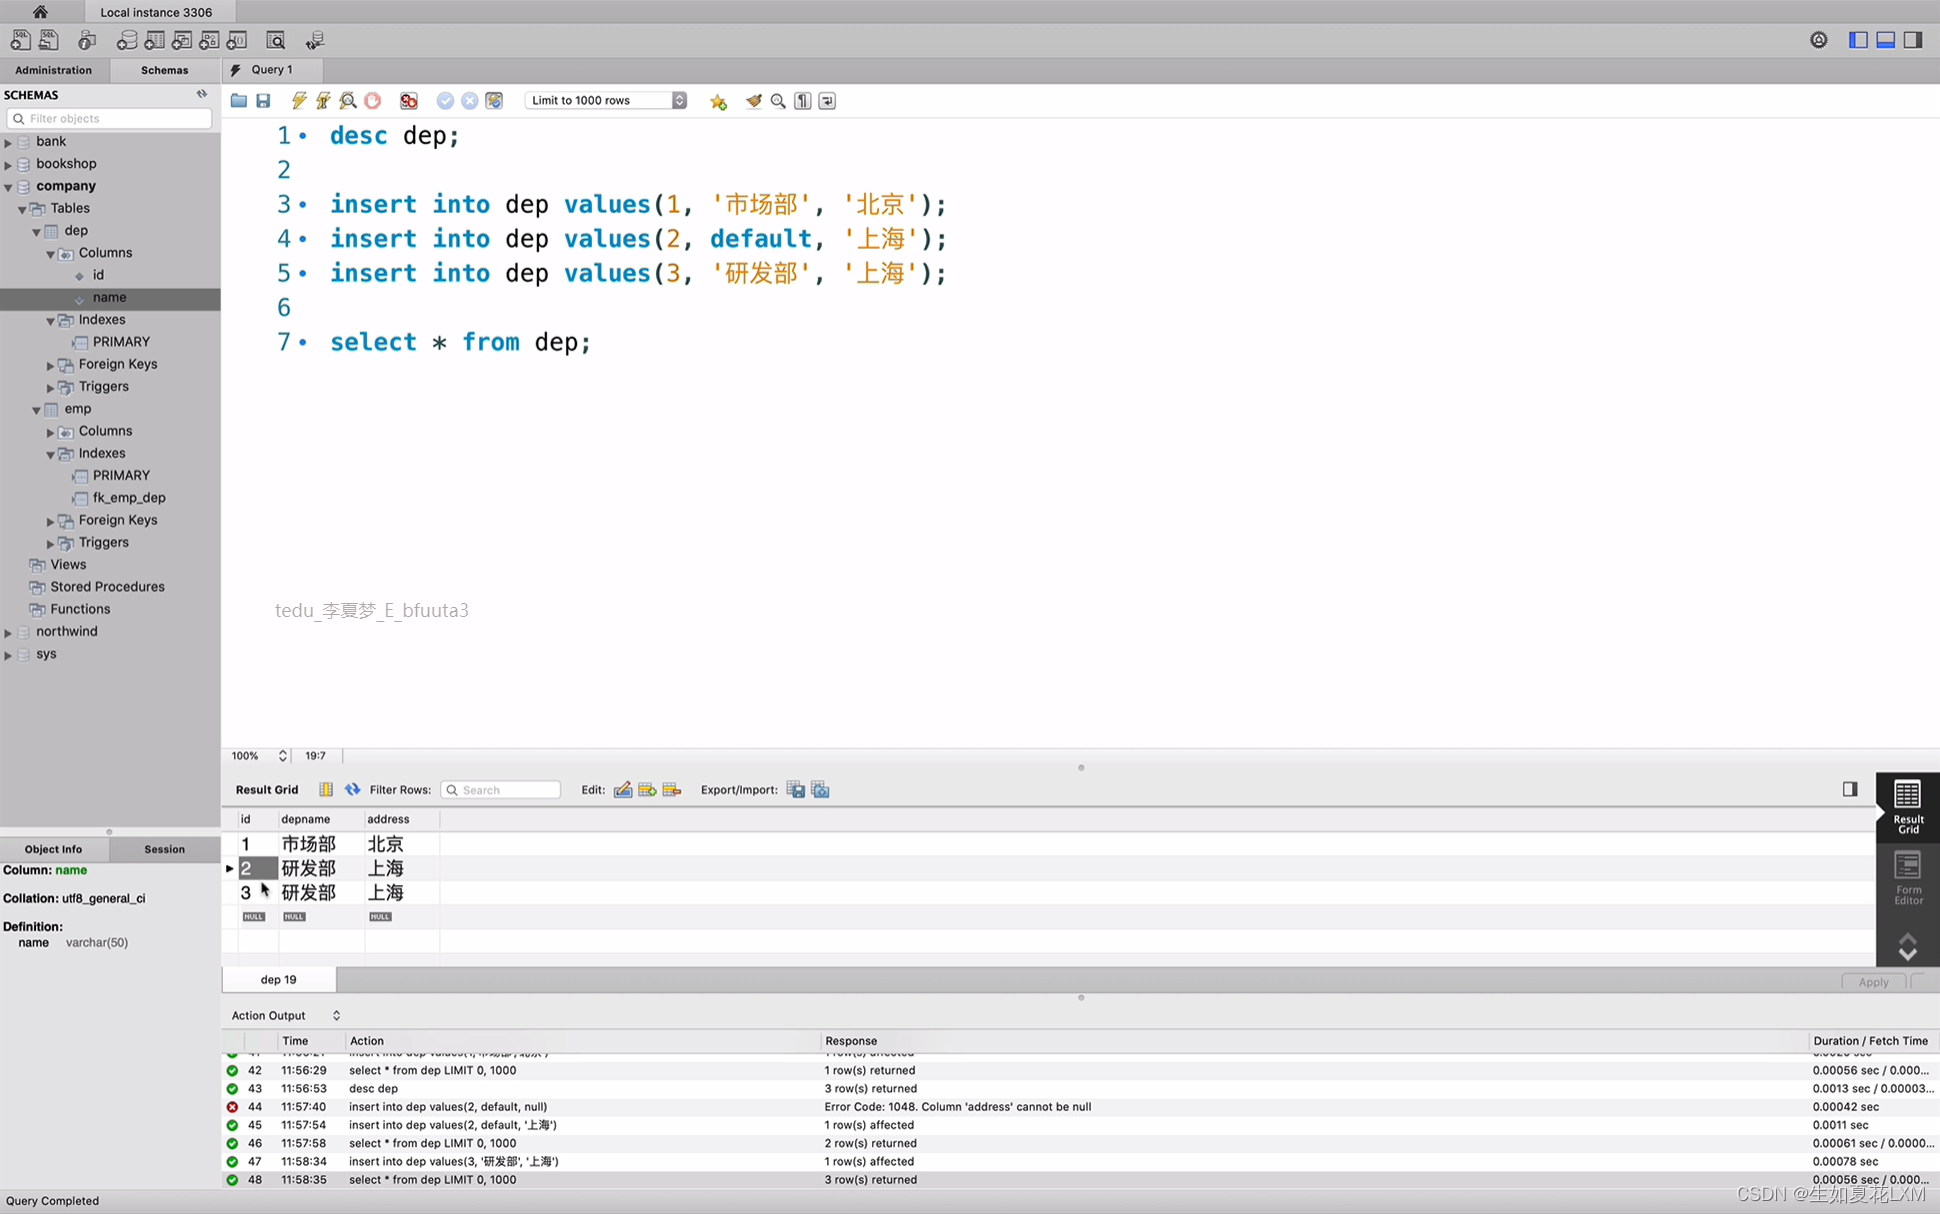This screenshot has width=1940, height=1214.
Task: Toggle word wrap icon in query toolbar
Action: pos(827,101)
